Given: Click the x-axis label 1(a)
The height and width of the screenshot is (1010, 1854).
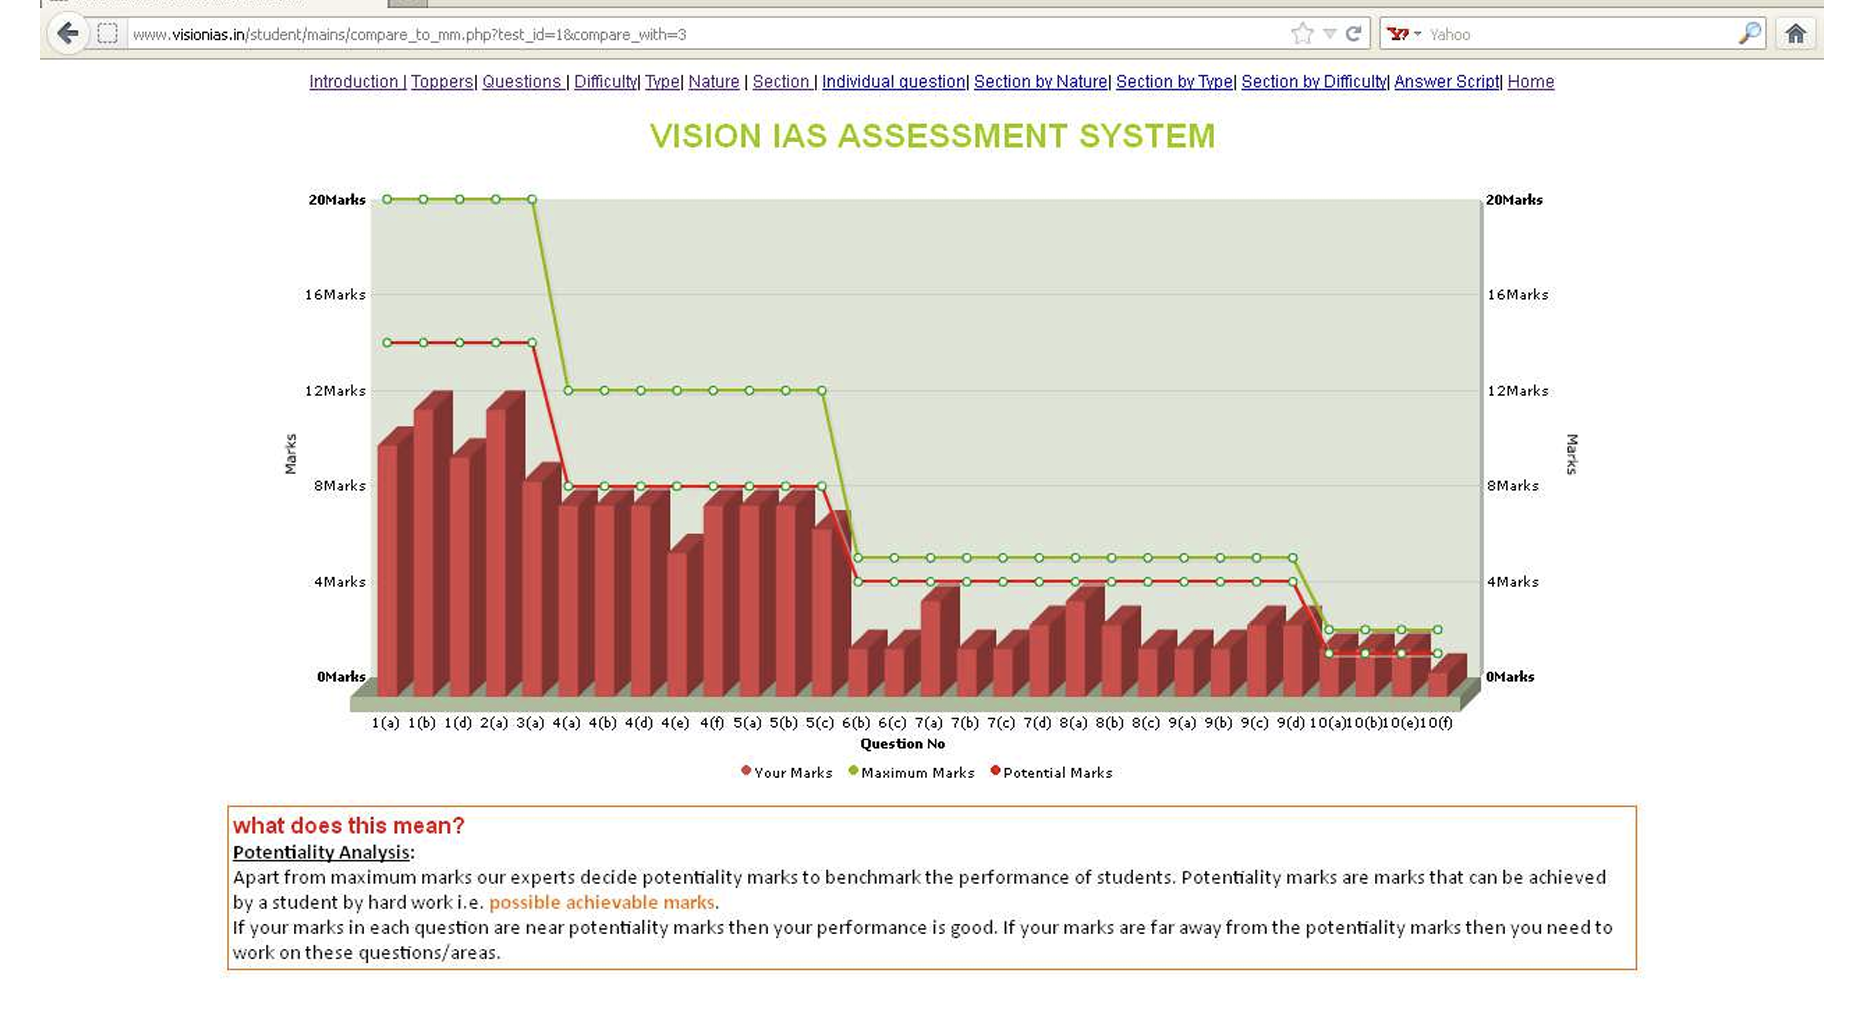Looking at the screenshot, I should 385,723.
